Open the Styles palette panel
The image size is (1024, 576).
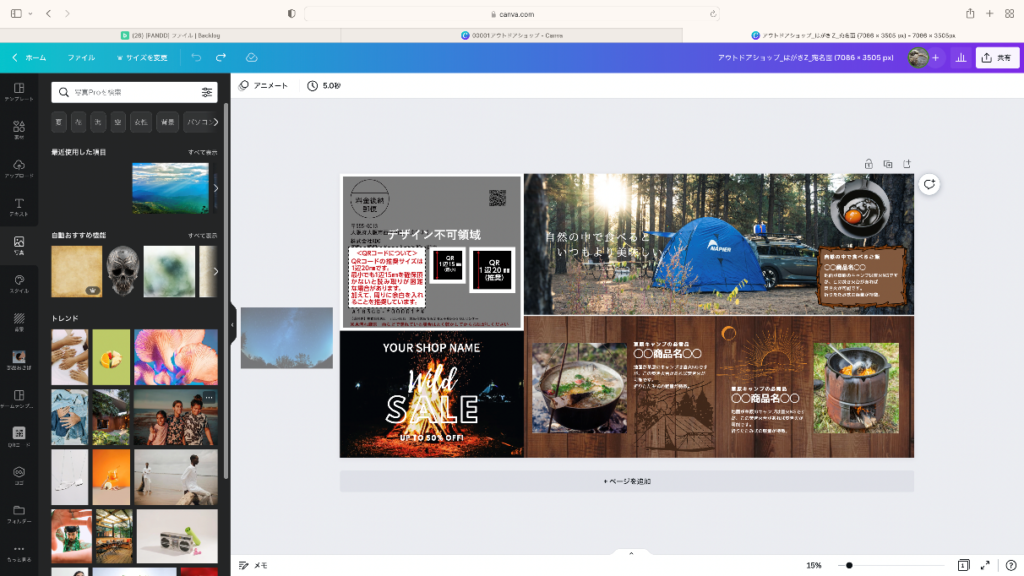tap(19, 283)
